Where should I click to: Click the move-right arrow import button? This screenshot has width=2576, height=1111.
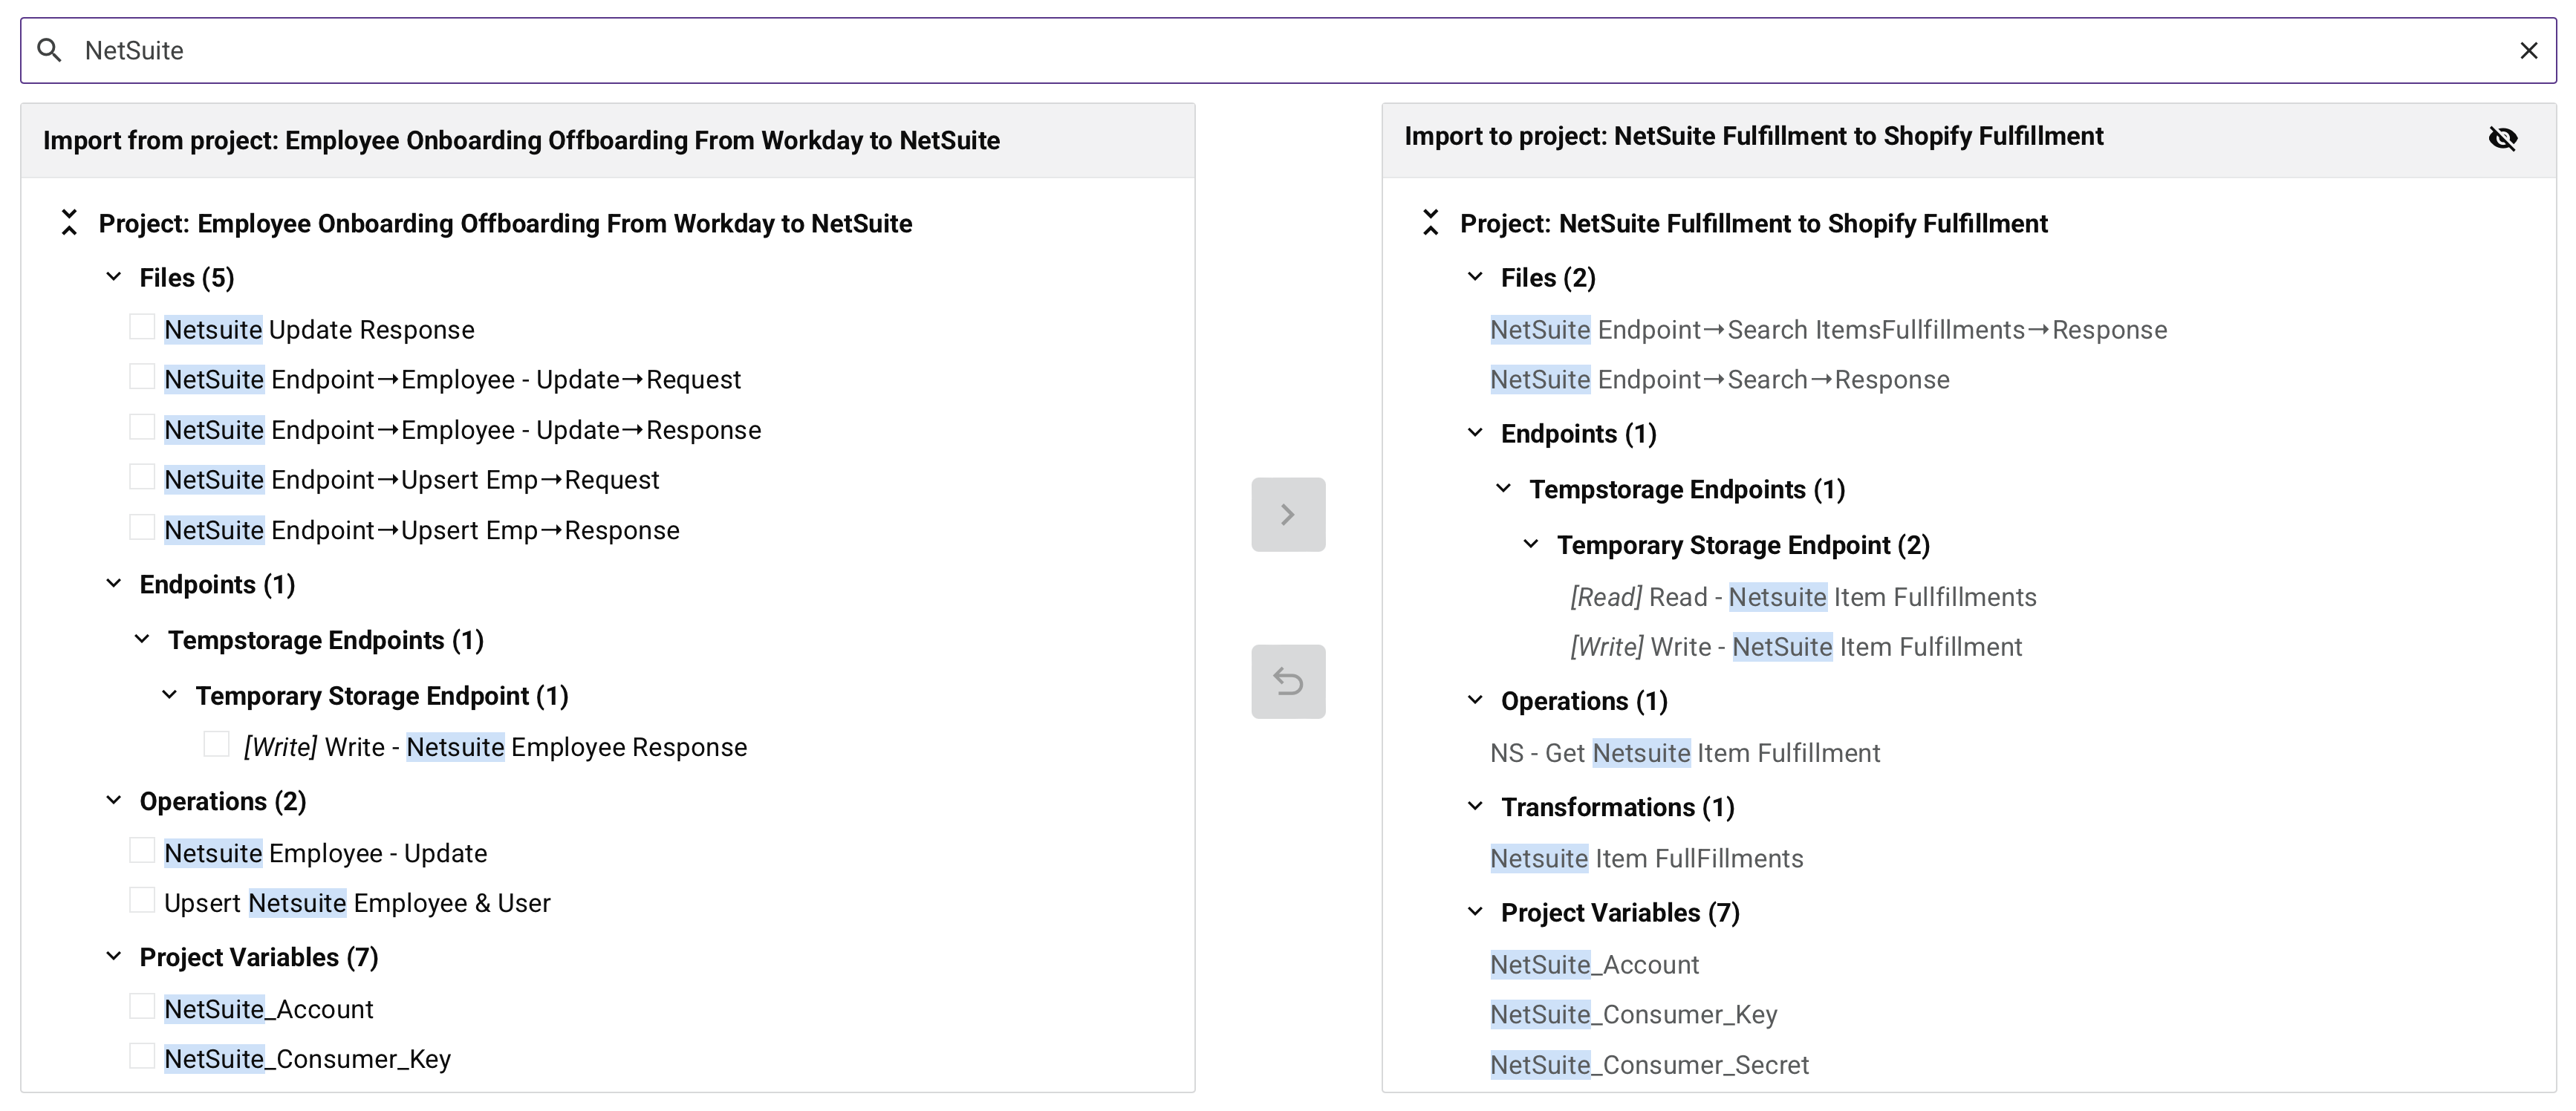click(1287, 514)
